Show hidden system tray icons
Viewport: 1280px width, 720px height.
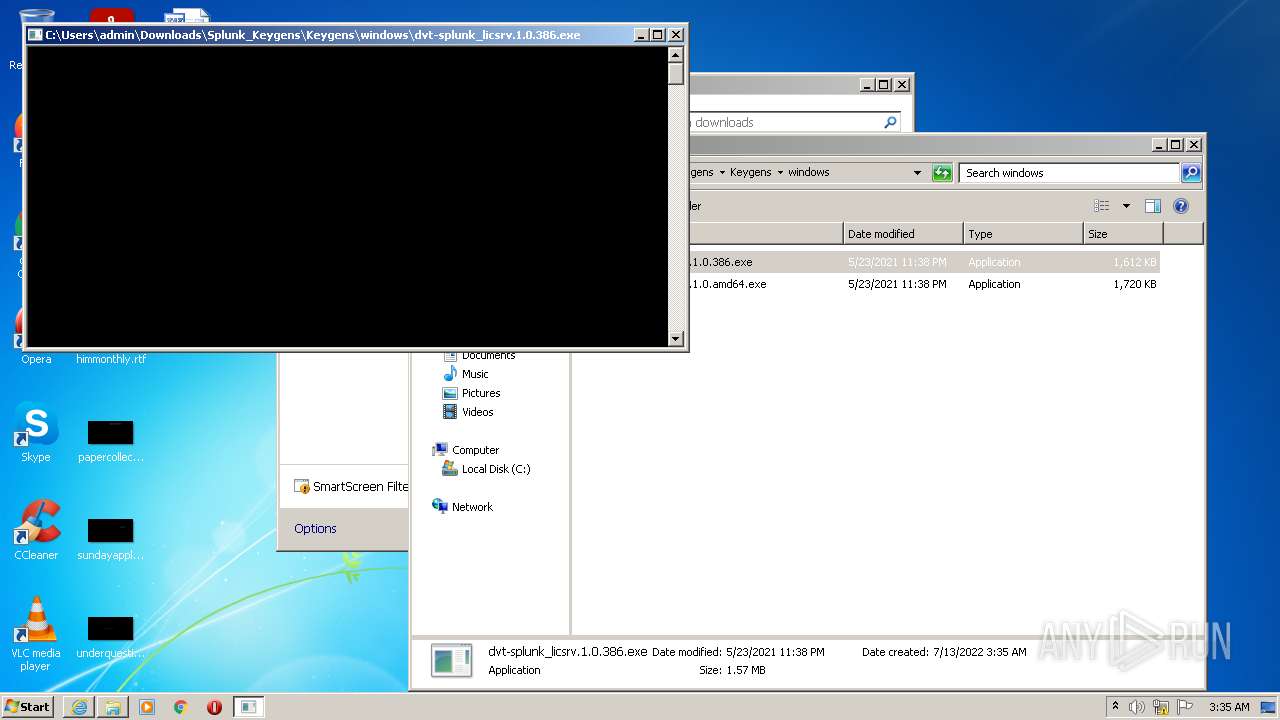(1115, 707)
